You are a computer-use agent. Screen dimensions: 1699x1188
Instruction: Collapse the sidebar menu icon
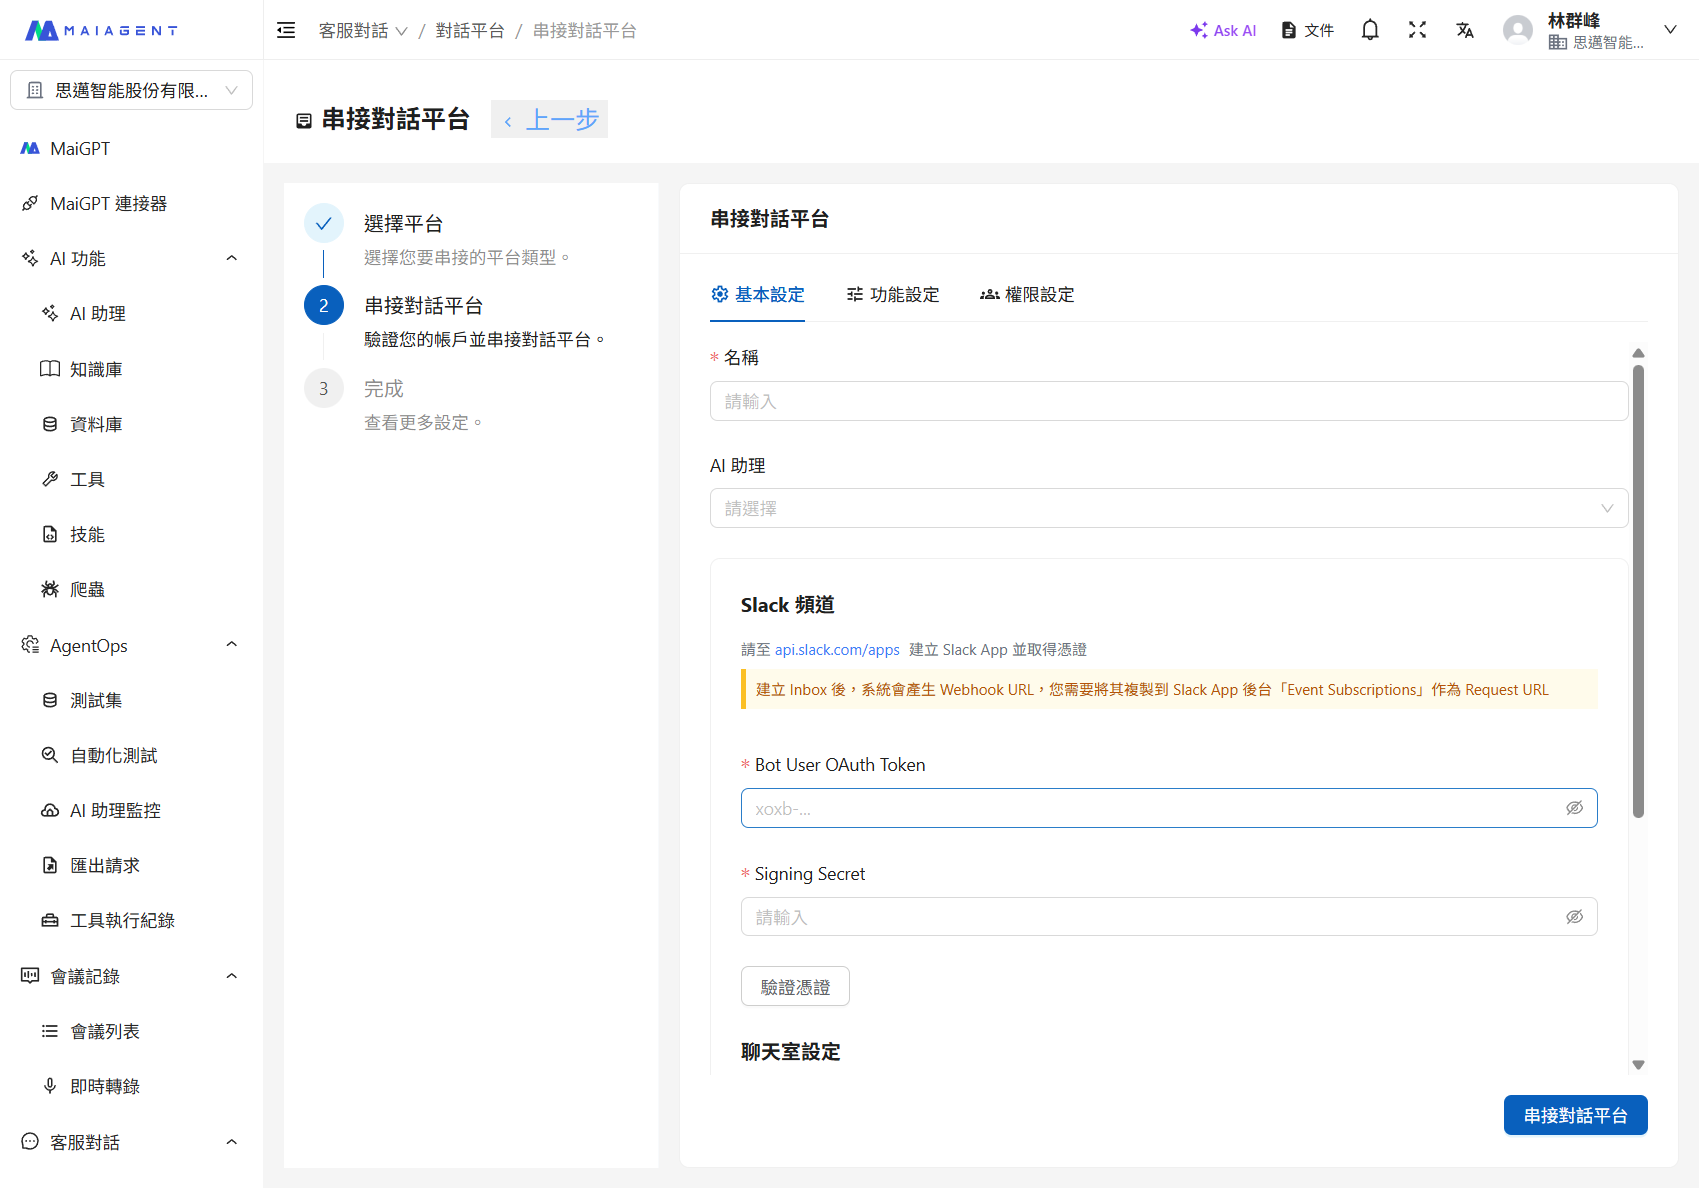pos(286,30)
